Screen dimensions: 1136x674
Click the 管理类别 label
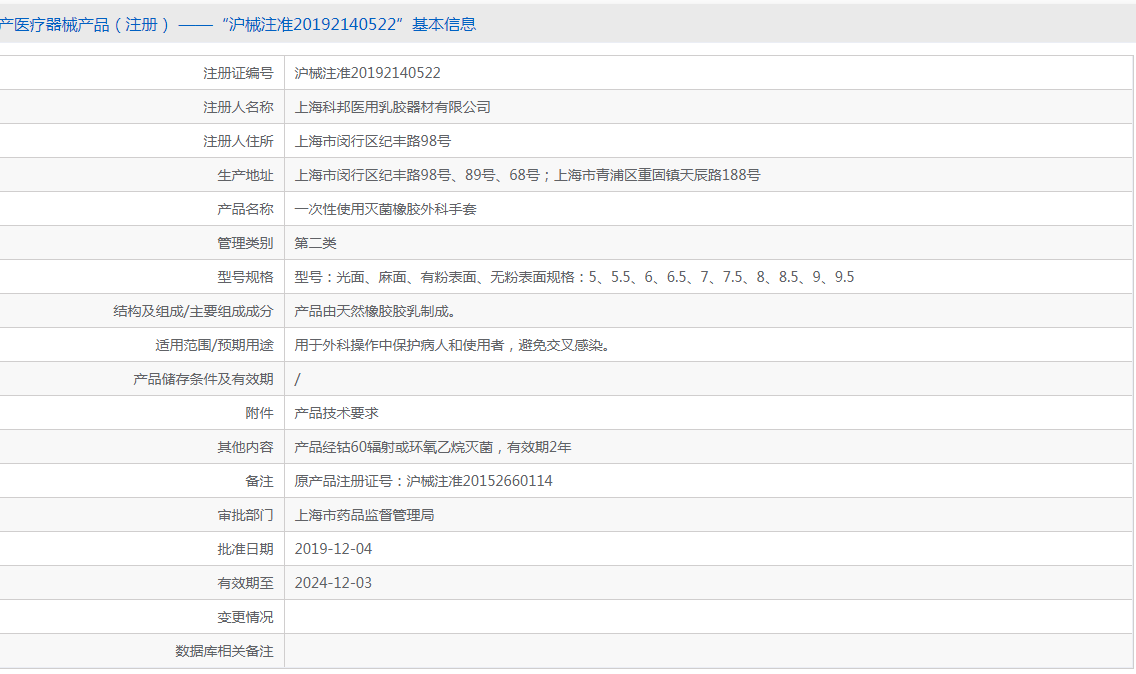click(246, 244)
